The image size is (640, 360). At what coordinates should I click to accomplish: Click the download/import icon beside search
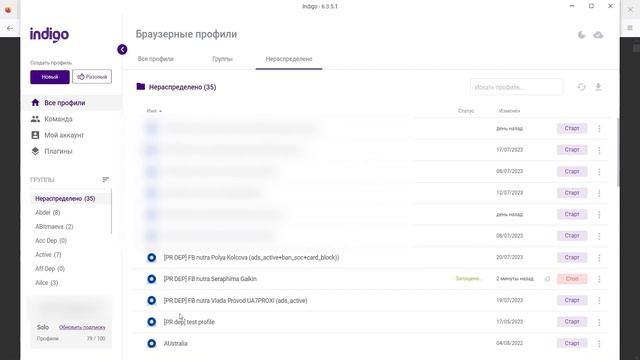point(598,87)
